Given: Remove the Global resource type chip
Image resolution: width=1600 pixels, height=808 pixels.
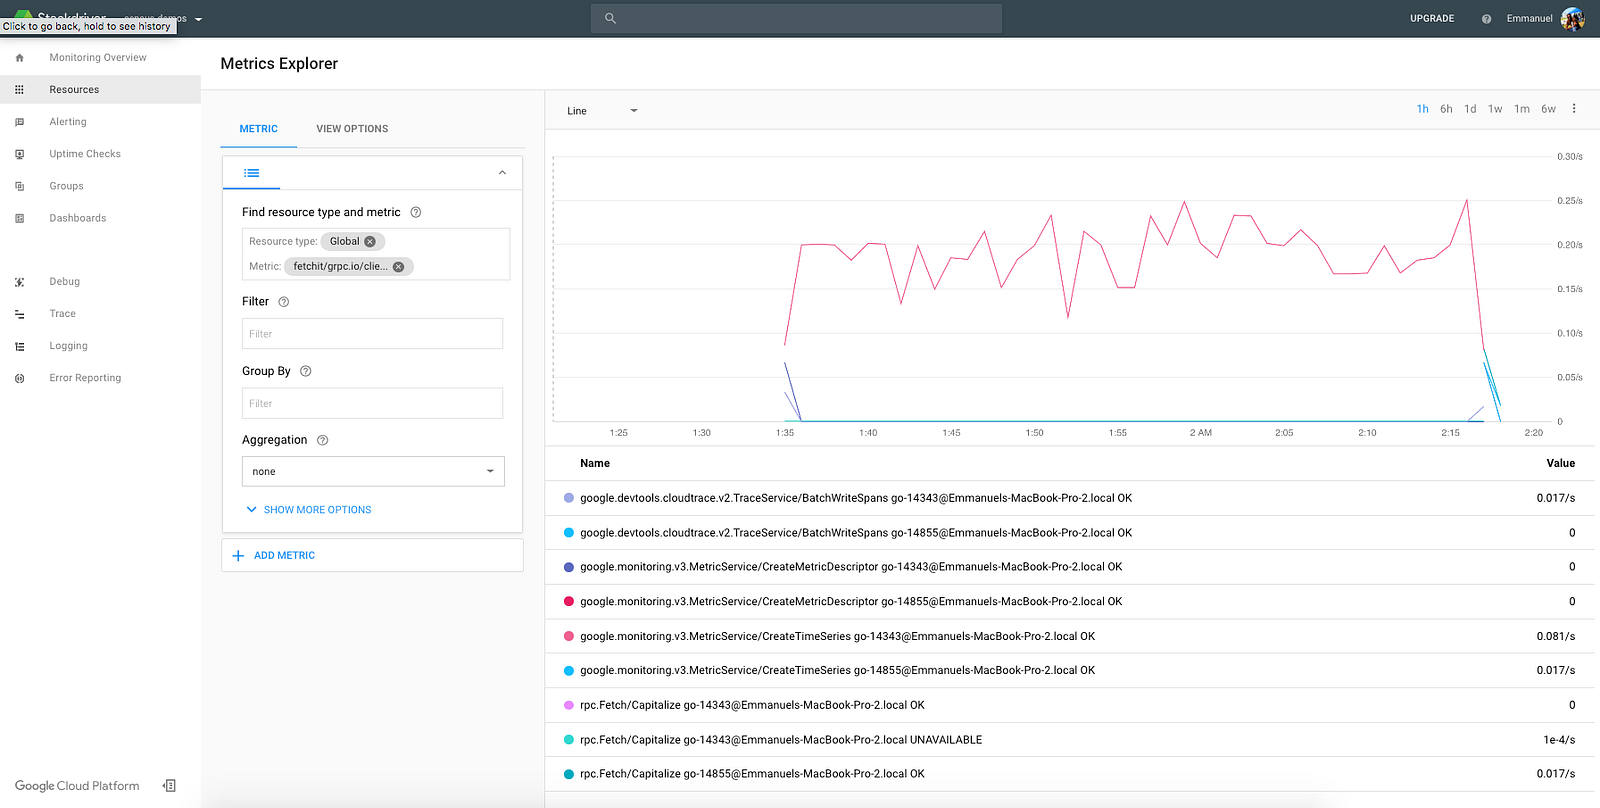Looking at the screenshot, I should tap(370, 242).
